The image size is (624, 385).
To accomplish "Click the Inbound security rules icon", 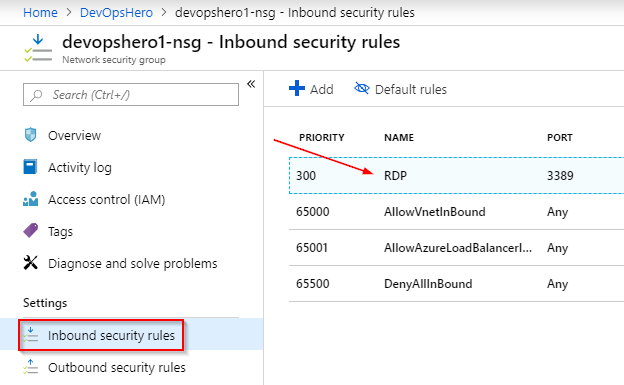I will click(31, 335).
